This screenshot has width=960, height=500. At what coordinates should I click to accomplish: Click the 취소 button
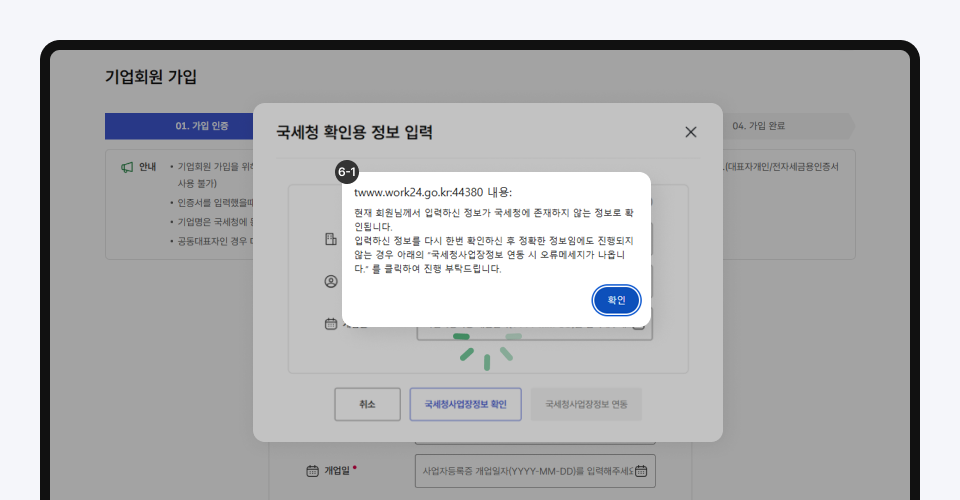click(x=367, y=404)
